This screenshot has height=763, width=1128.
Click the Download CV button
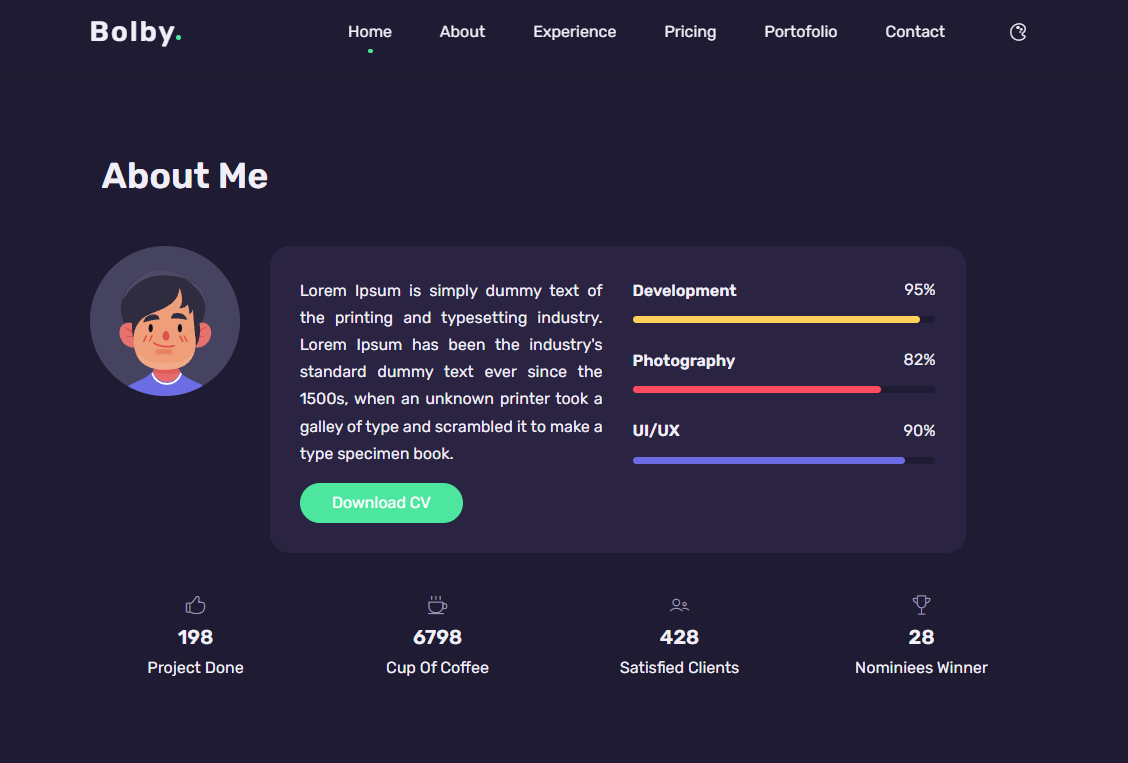381,502
